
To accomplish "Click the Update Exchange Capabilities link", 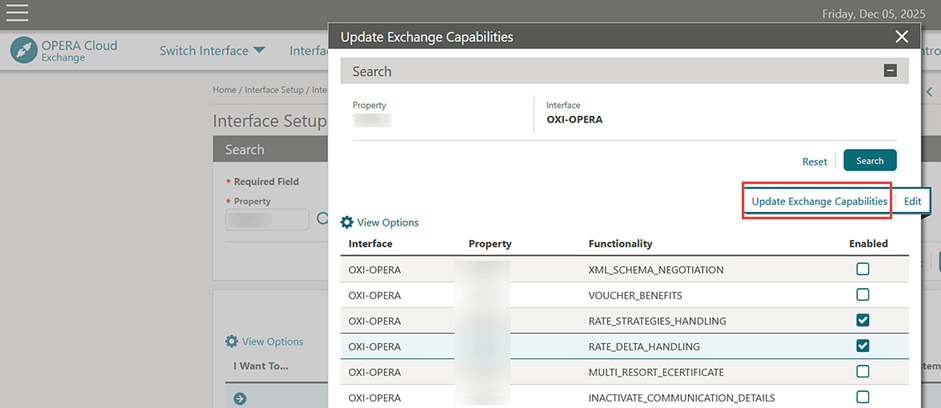I will tap(819, 202).
